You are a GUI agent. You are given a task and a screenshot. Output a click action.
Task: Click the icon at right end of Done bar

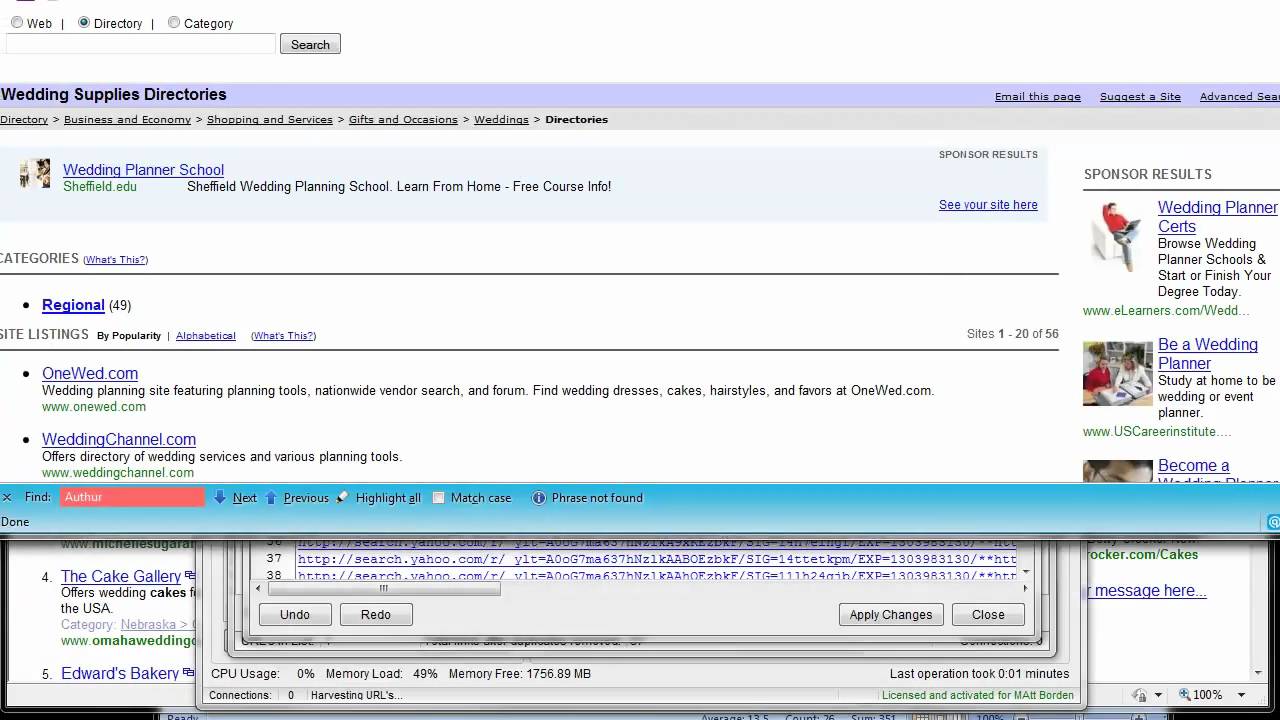pyautogui.click(x=1273, y=522)
